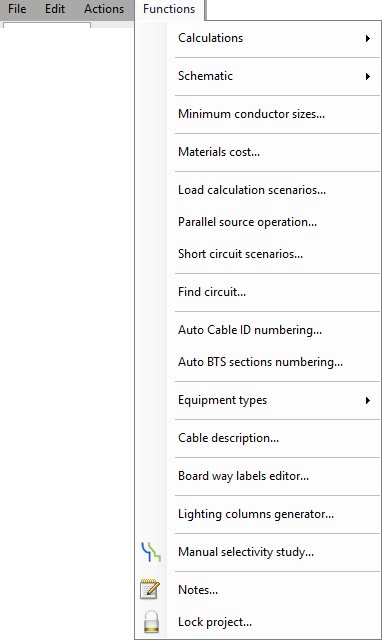The width and height of the screenshot is (382, 640).
Task: Open the File menu
Action: [x=17, y=9]
